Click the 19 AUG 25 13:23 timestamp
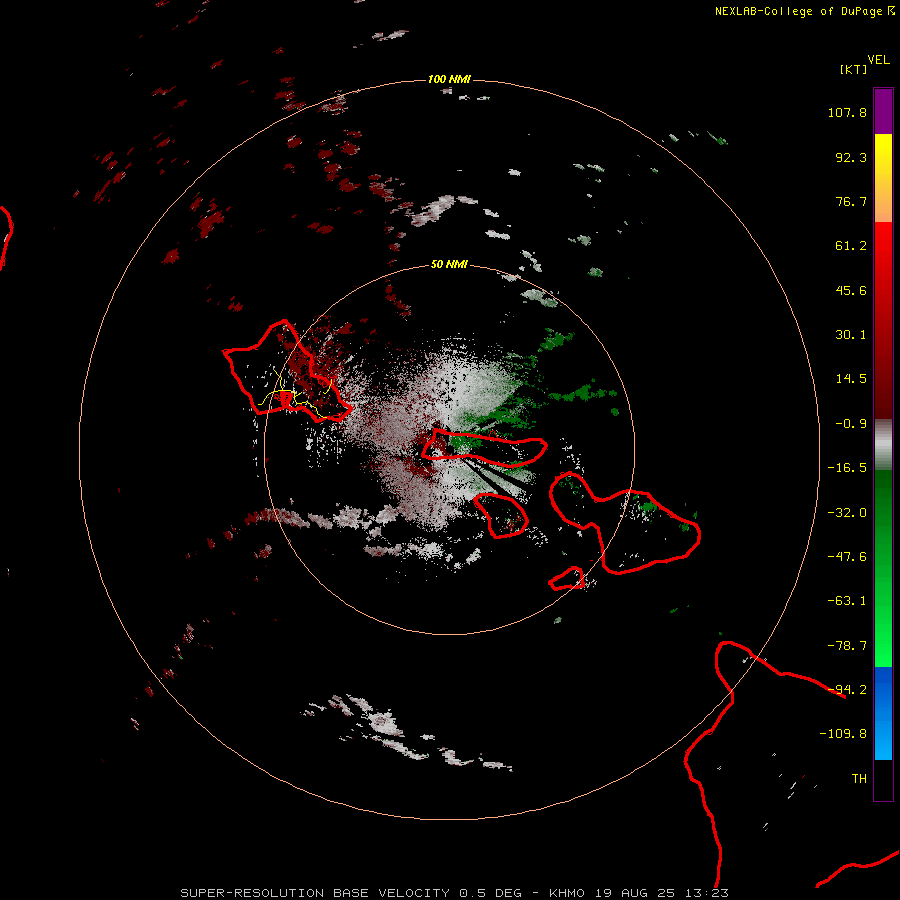 click(x=662, y=893)
